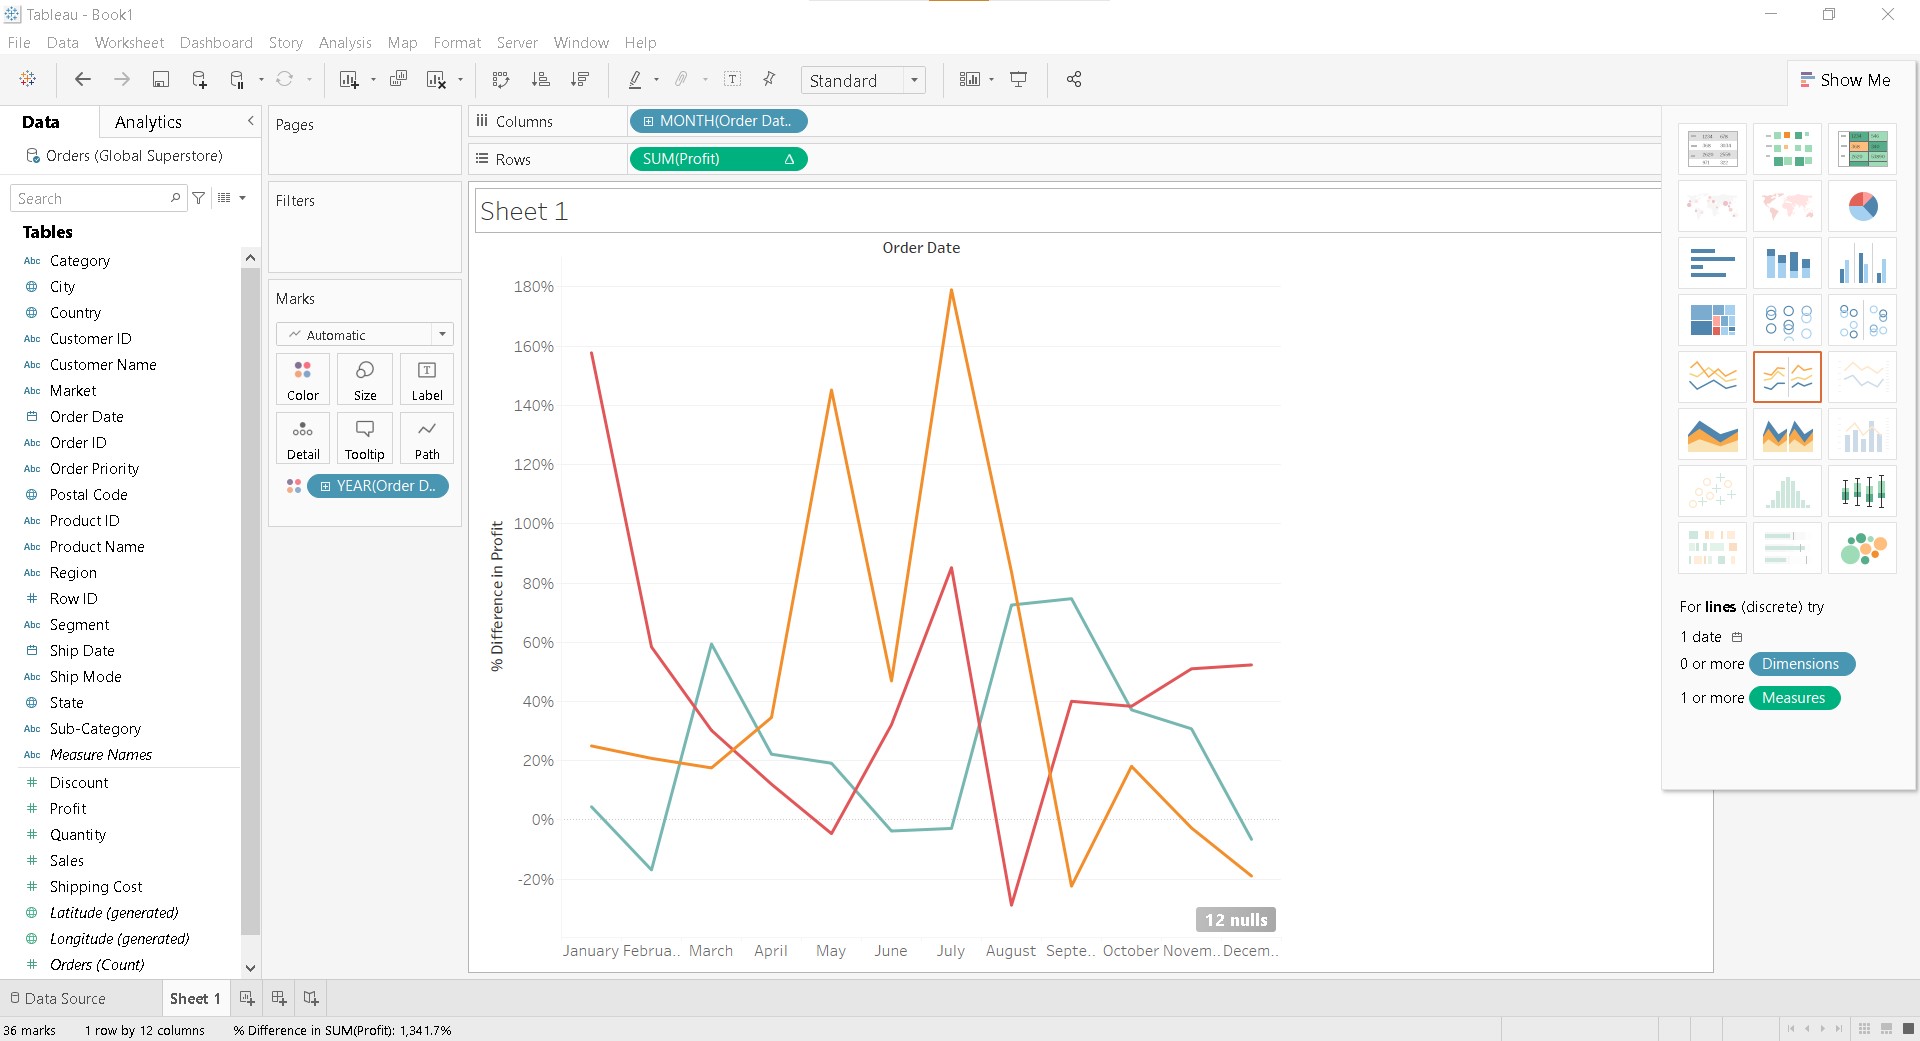Switch to the film strip view
1920x1041 pixels.
[x=1886, y=1028]
